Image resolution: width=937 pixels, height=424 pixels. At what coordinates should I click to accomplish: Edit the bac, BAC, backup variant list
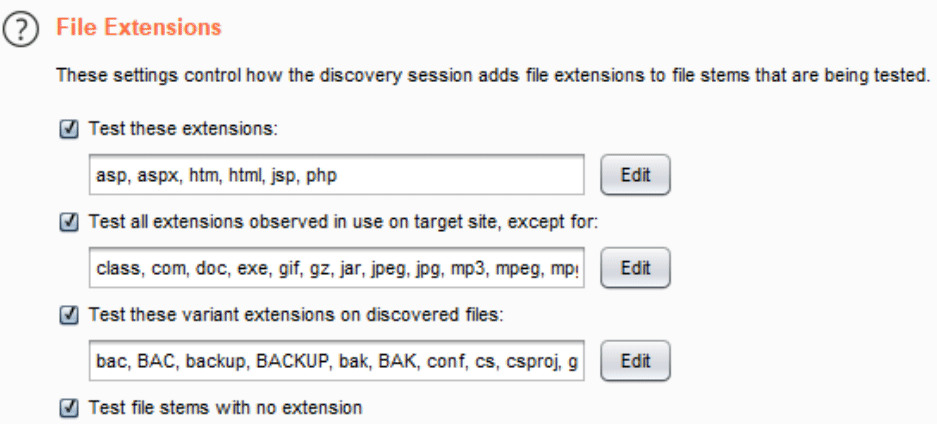(x=635, y=361)
